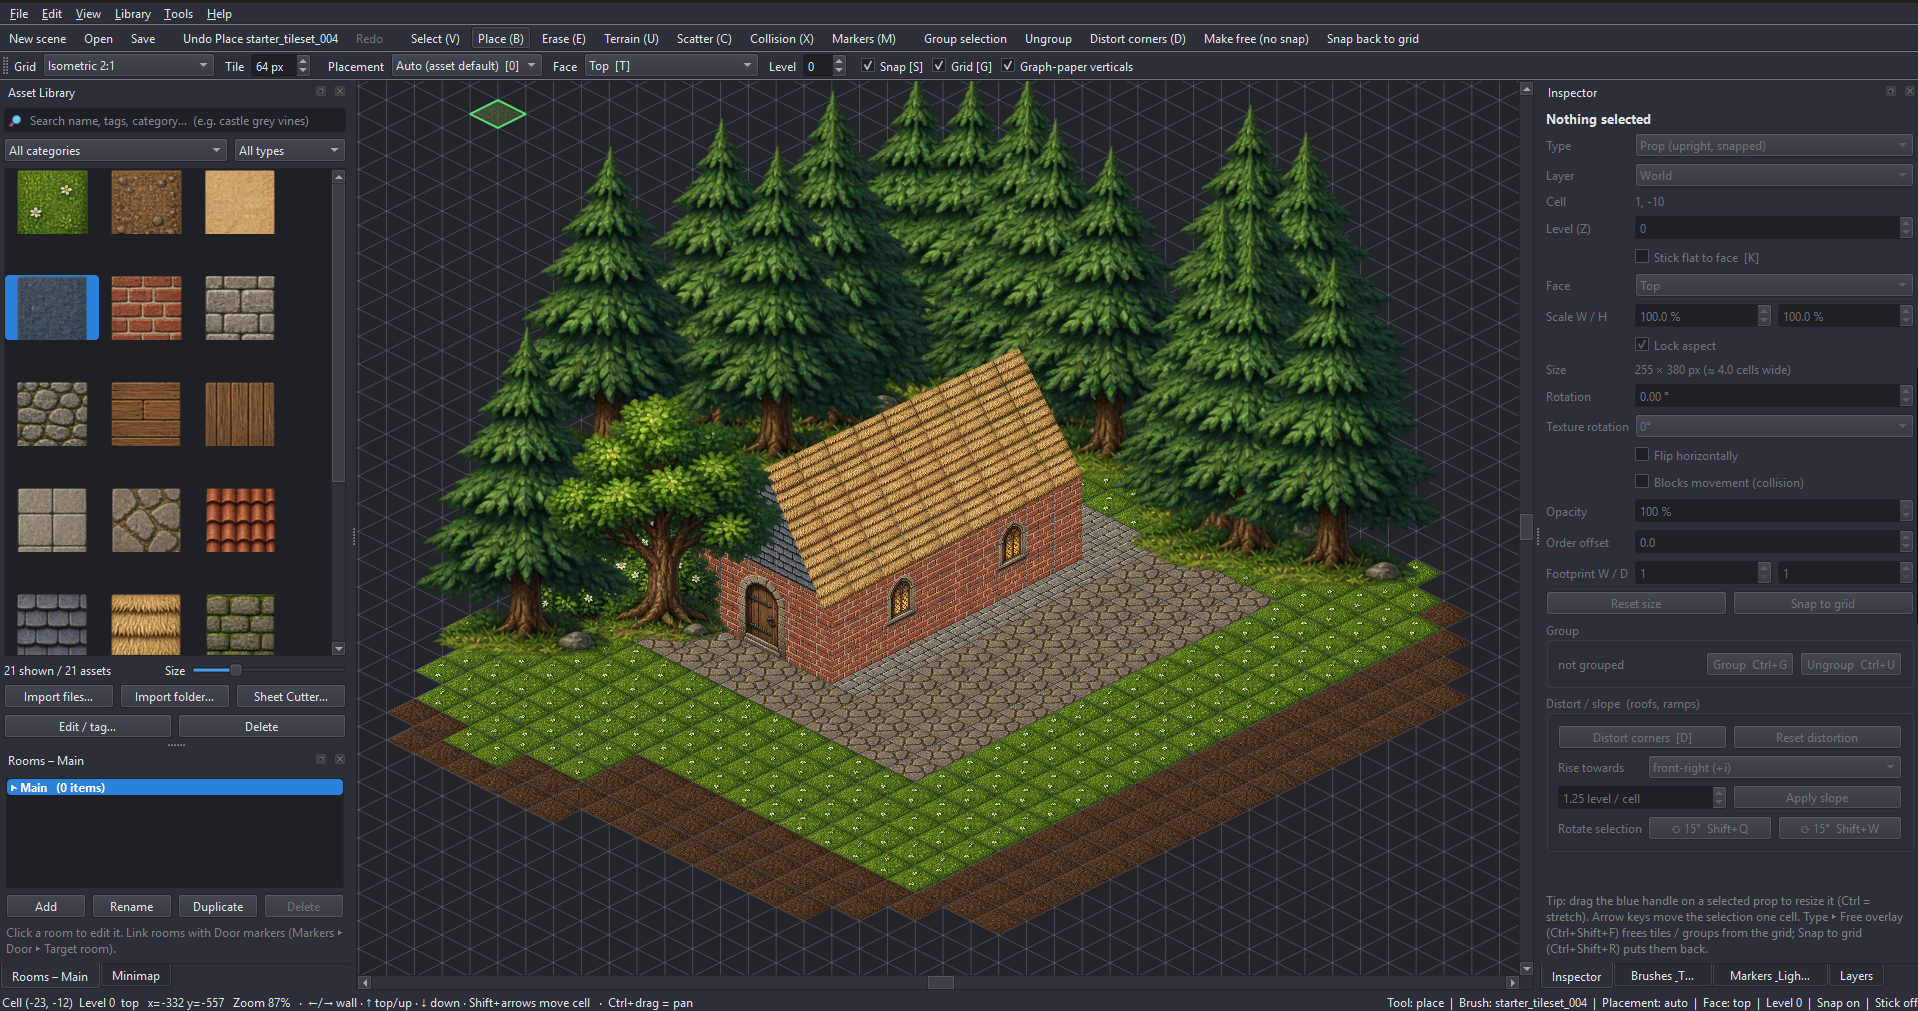Open the Face Top [T] dropdown in toolbar

coord(670,66)
